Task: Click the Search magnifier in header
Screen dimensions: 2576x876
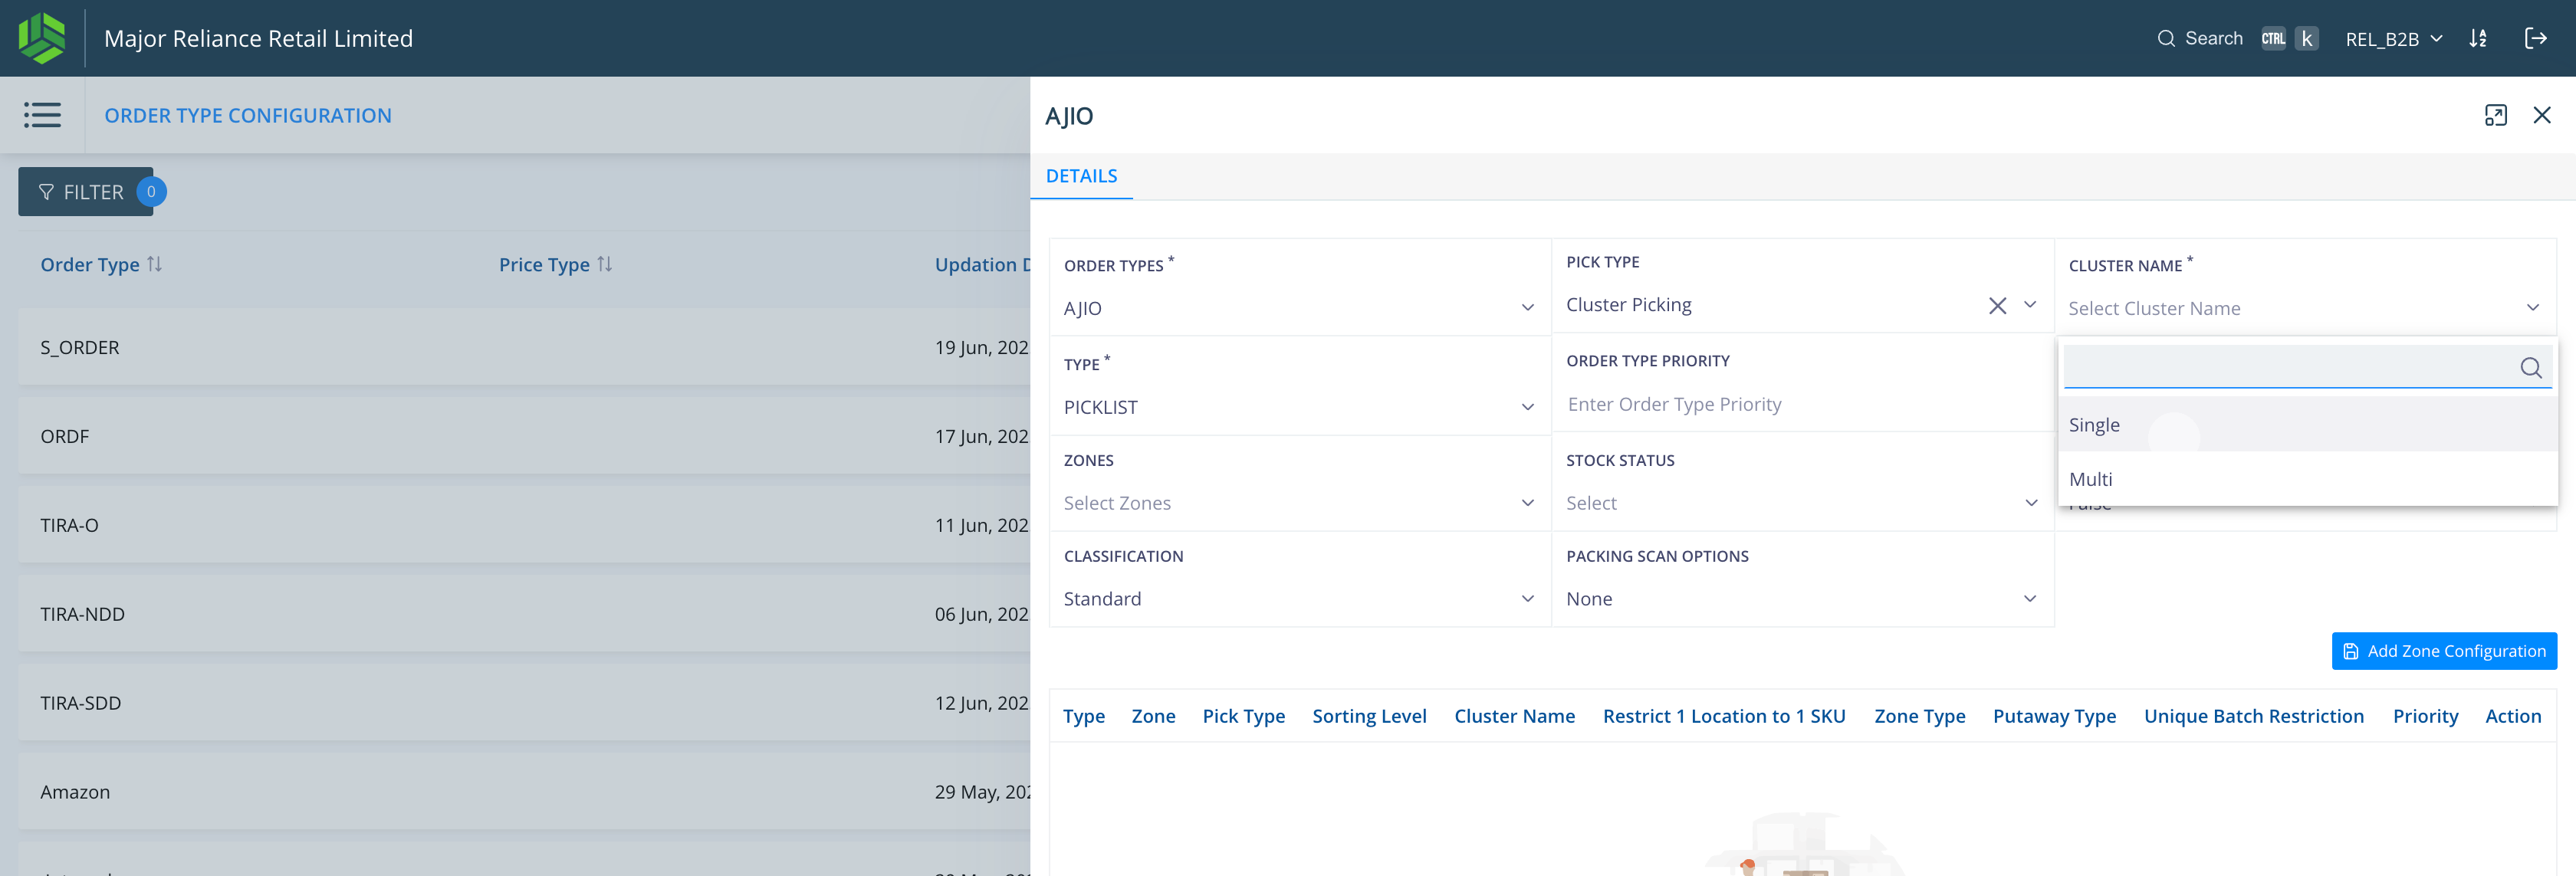Action: tap(2166, 38)
